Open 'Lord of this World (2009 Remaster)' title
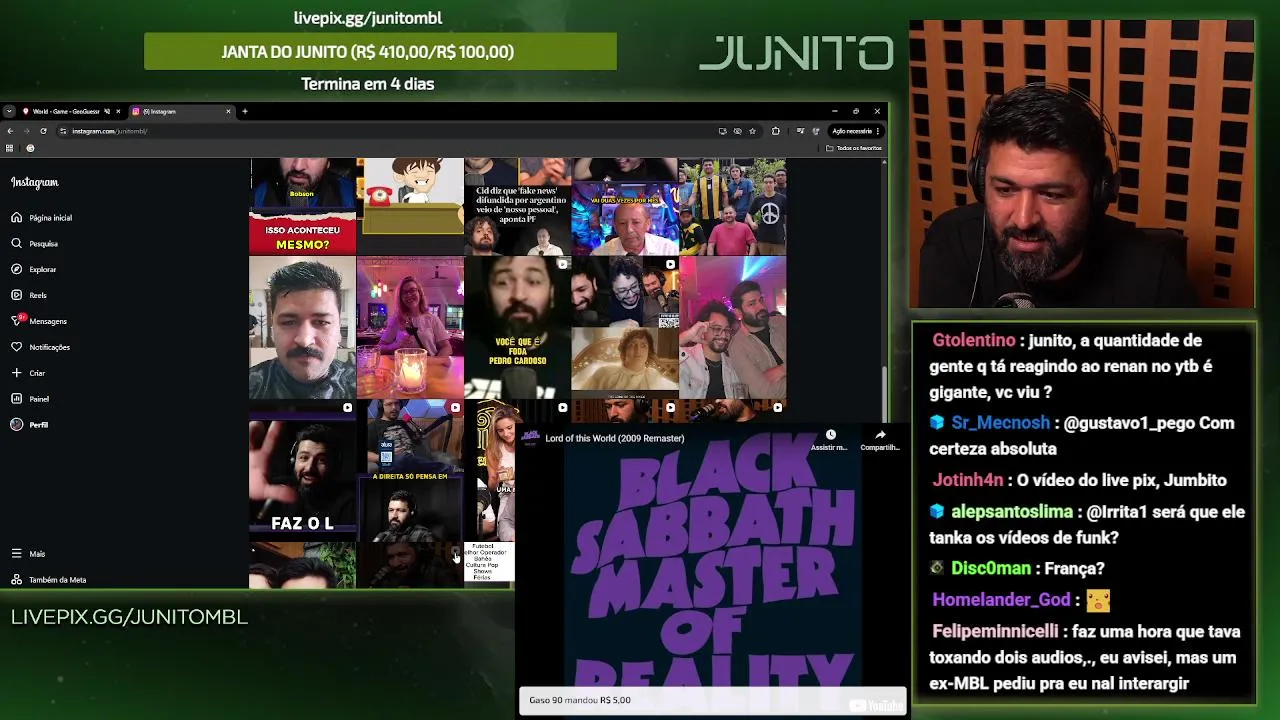The image size is (1280, 720). [x=615, y=438]
